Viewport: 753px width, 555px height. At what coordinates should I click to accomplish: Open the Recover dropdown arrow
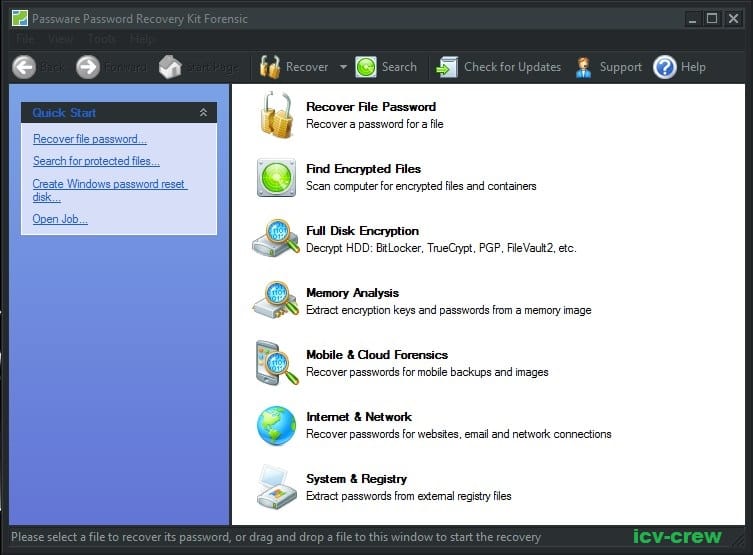(x=343, y=67)
